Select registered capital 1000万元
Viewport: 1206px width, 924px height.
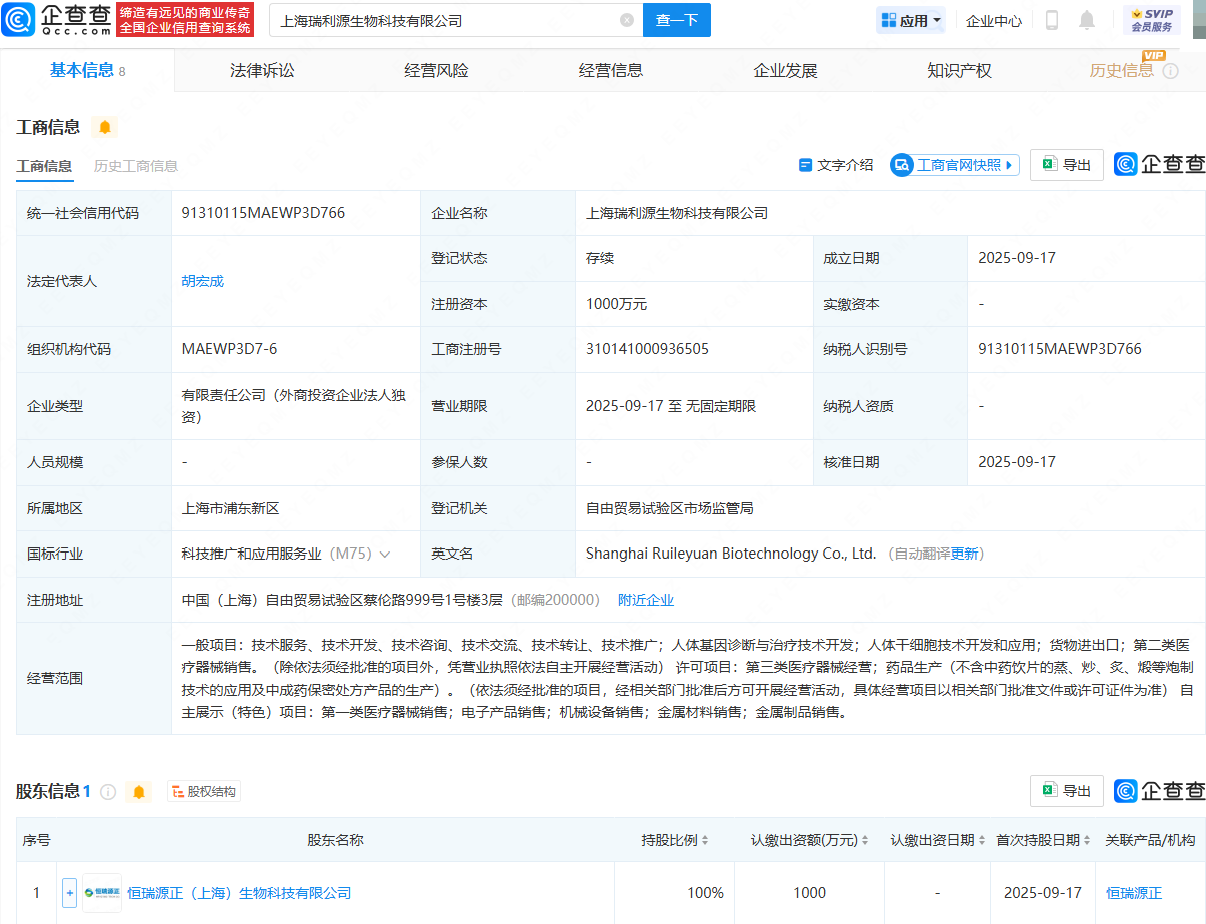pyautogui.click(x=617, y=304)
